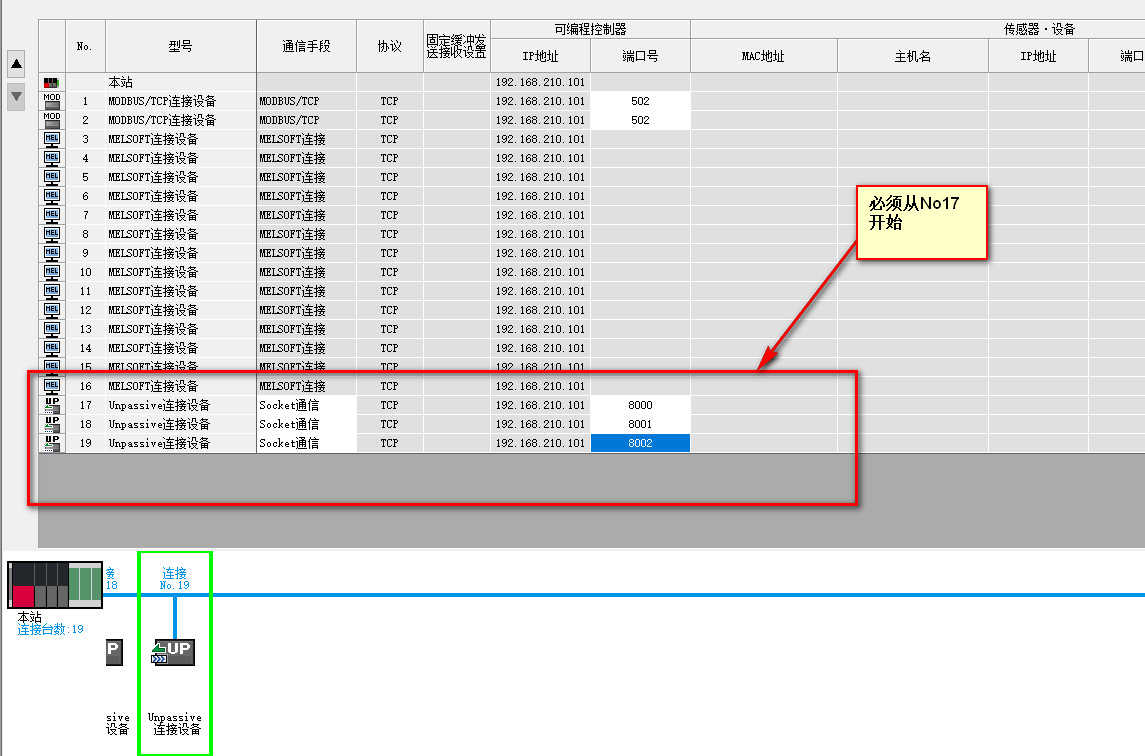Click the move-up arrow button
The image size is (1145, 756).
point(16,65)
